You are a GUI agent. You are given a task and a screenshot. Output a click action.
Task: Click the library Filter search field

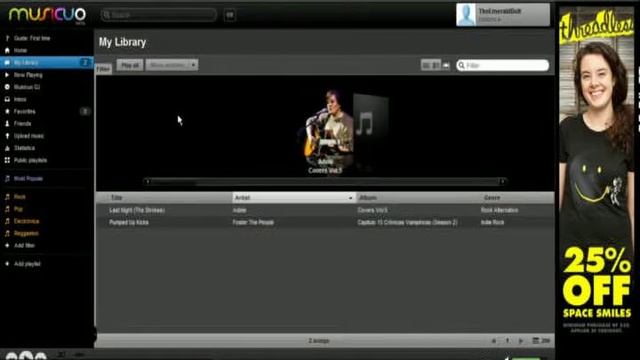point(502,65)
